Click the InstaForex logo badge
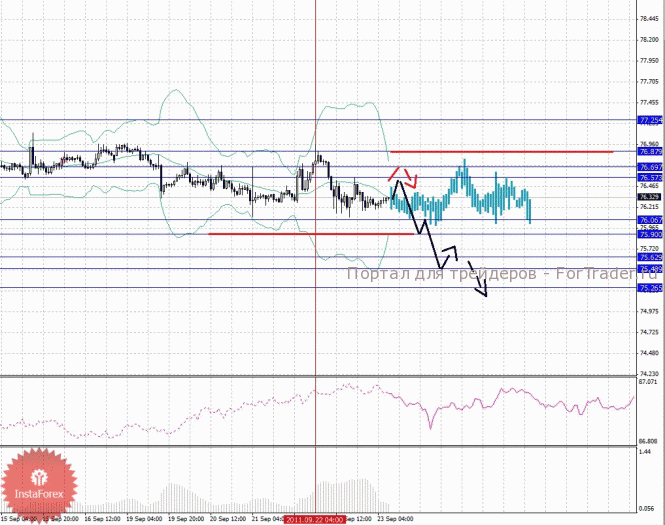Viewport: 665px width, 525px height. pos(39,485)
